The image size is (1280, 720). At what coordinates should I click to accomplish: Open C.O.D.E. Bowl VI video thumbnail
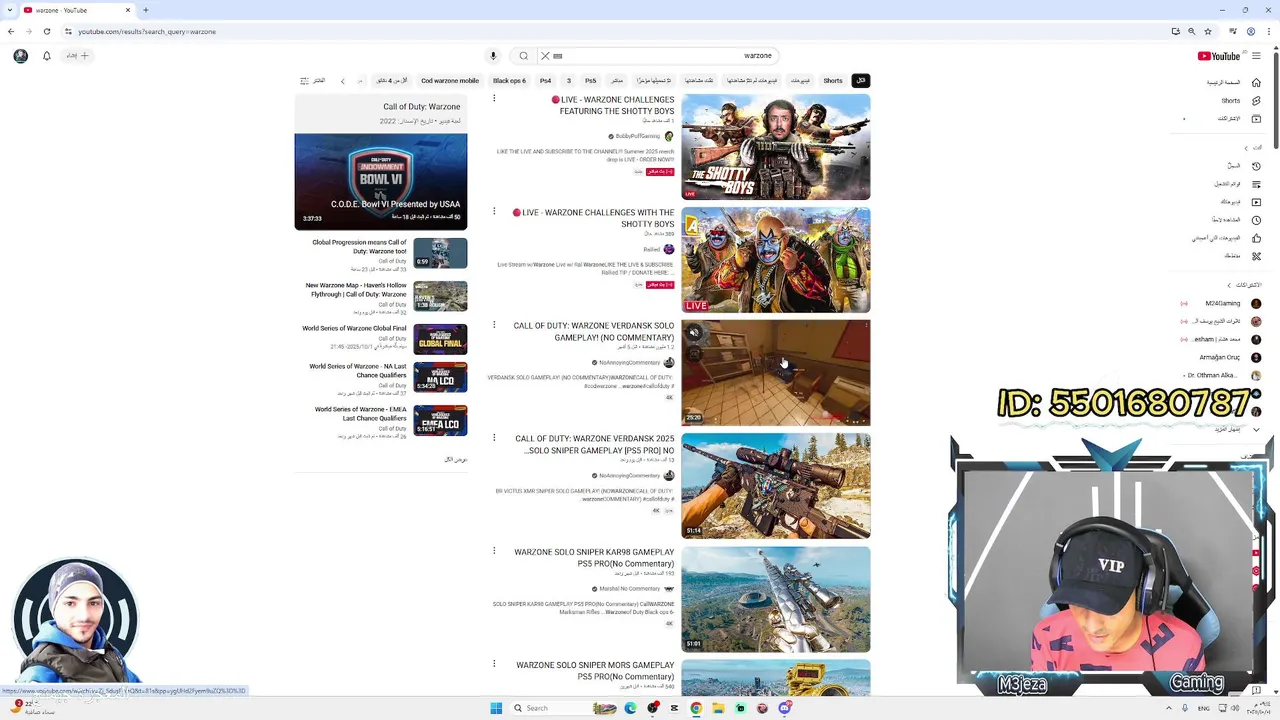click(381, 182)
